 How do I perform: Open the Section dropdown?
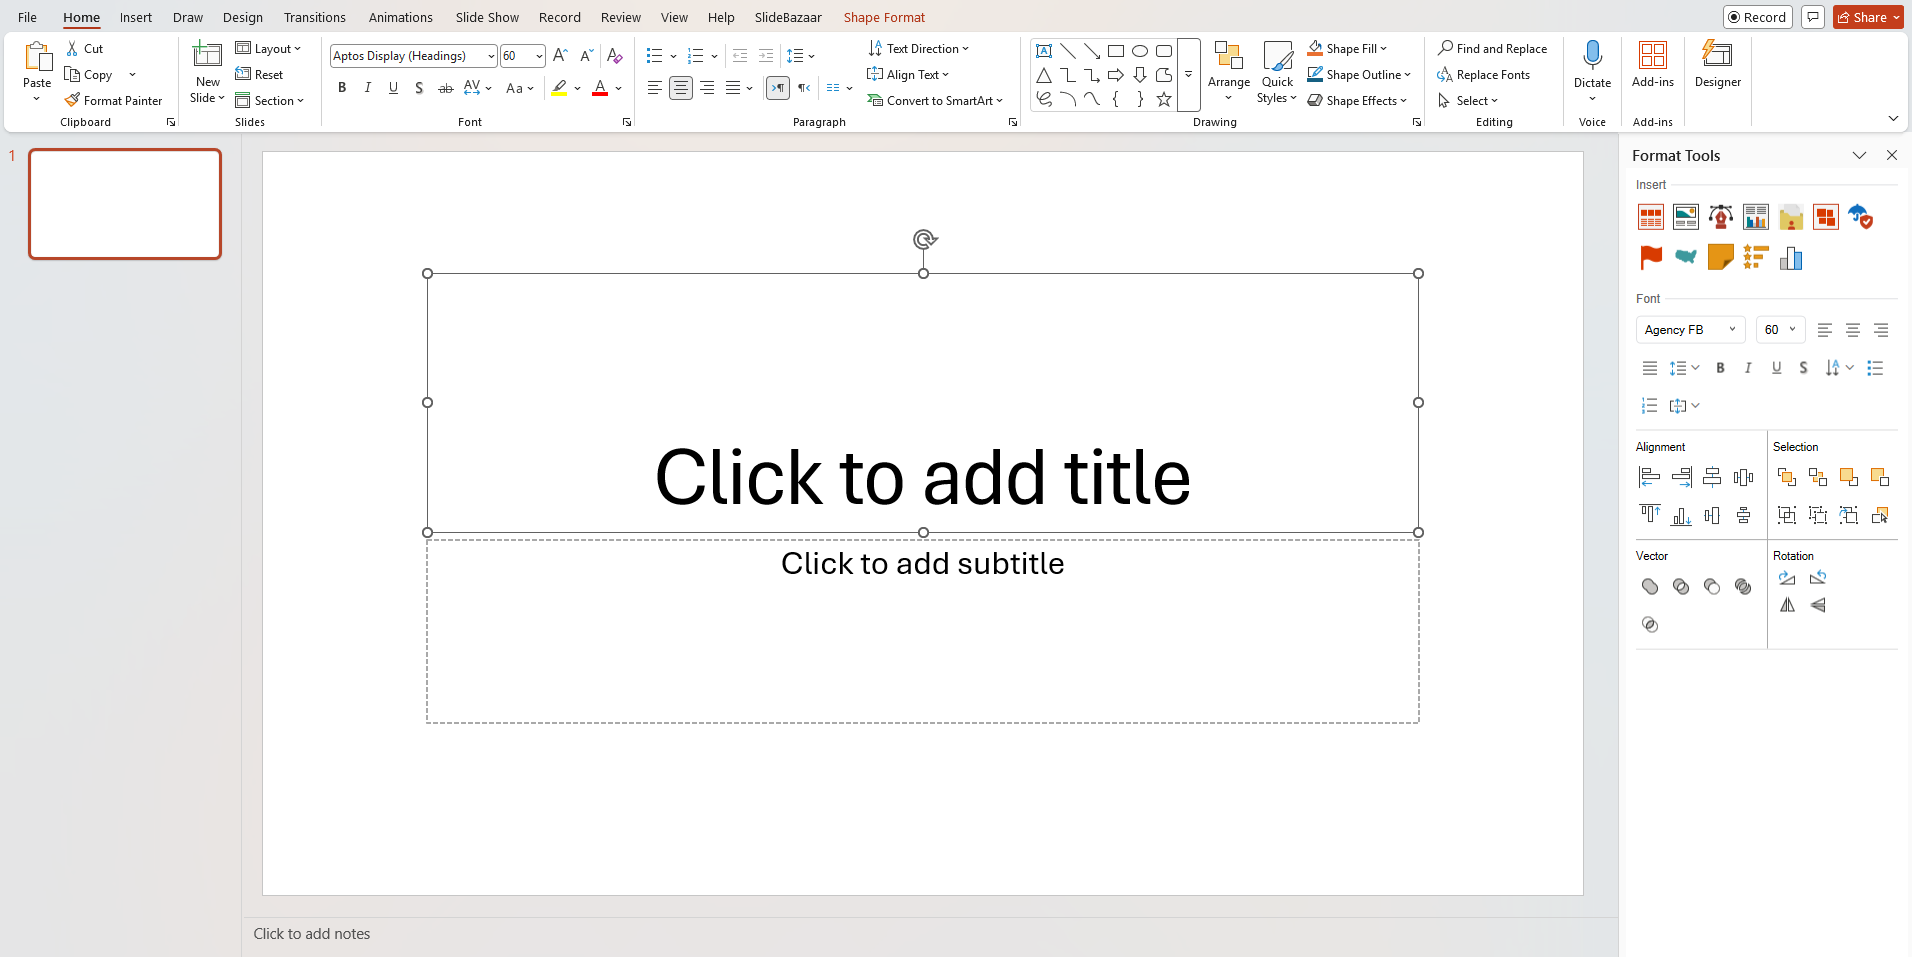point(270,100)
